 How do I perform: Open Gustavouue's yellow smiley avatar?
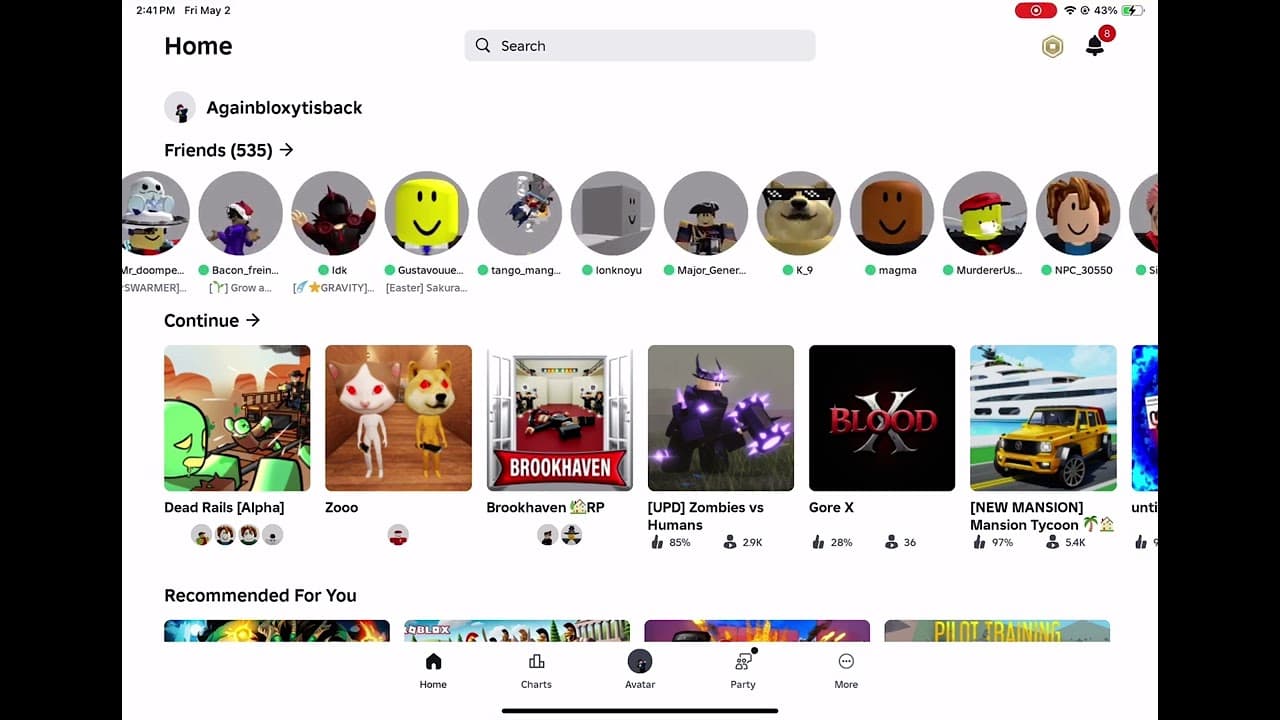coord(426,213)
